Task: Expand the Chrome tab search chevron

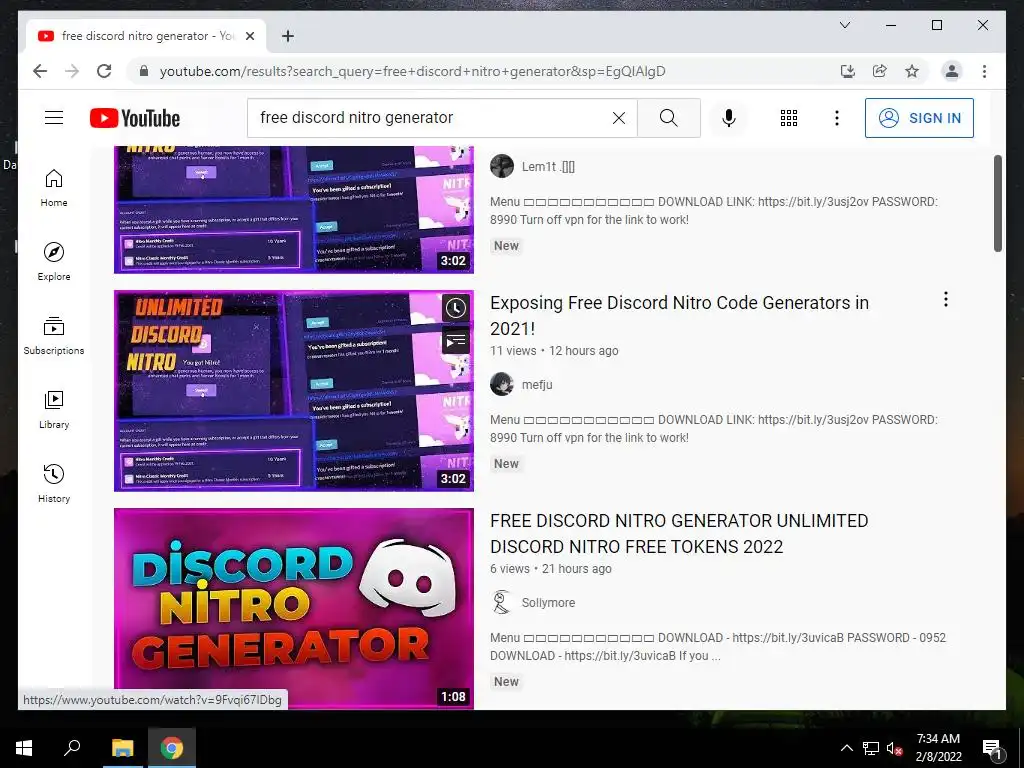Action: pyautogui.click(x=844, y=25)
